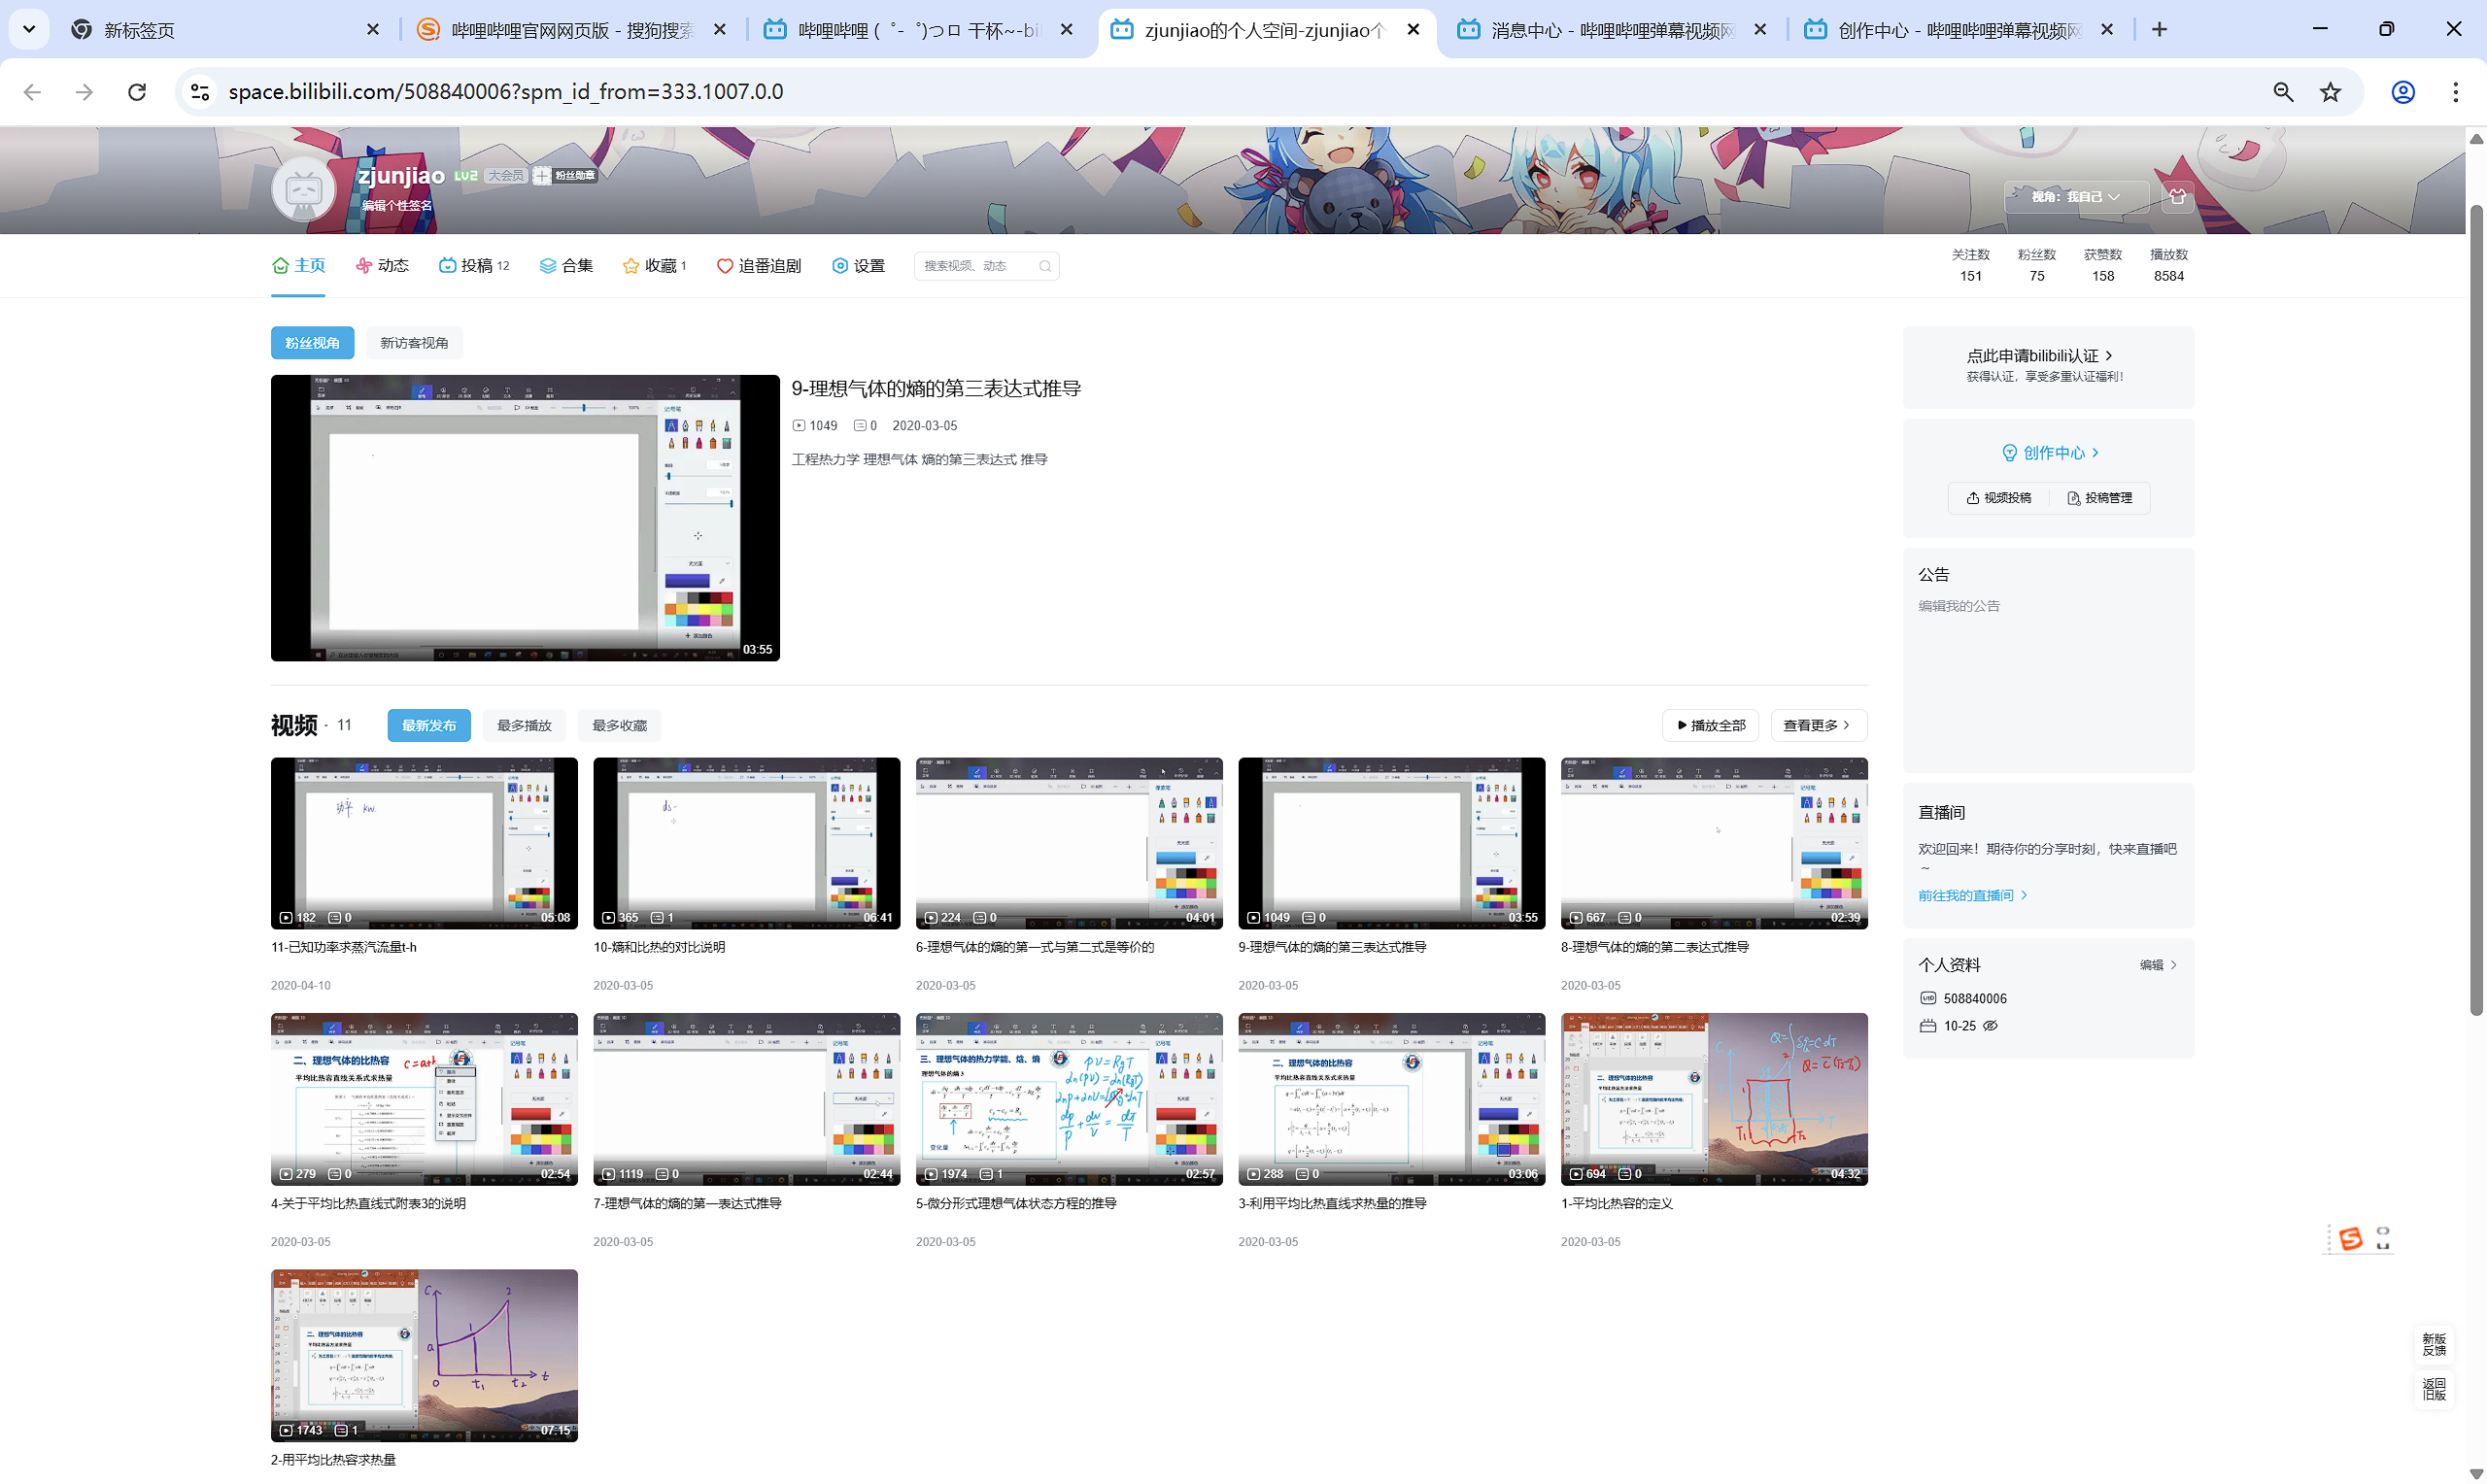Bookmark this page with the star icon
The height and width of the screenshot is (1484, 2487).
[2331, 92]
